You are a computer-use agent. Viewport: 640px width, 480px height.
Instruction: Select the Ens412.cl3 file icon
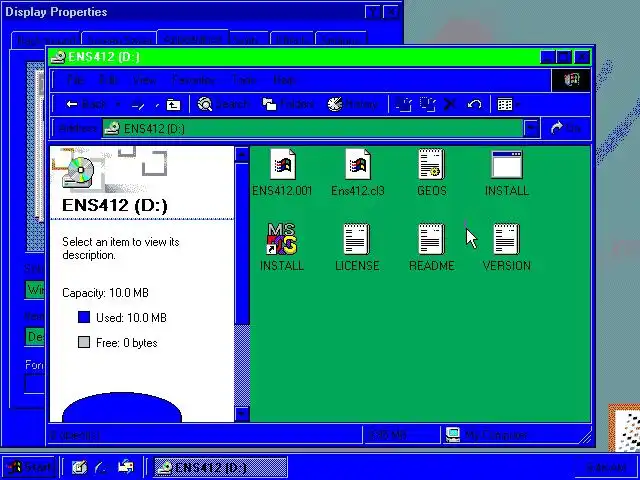click(x=358, y=164)
